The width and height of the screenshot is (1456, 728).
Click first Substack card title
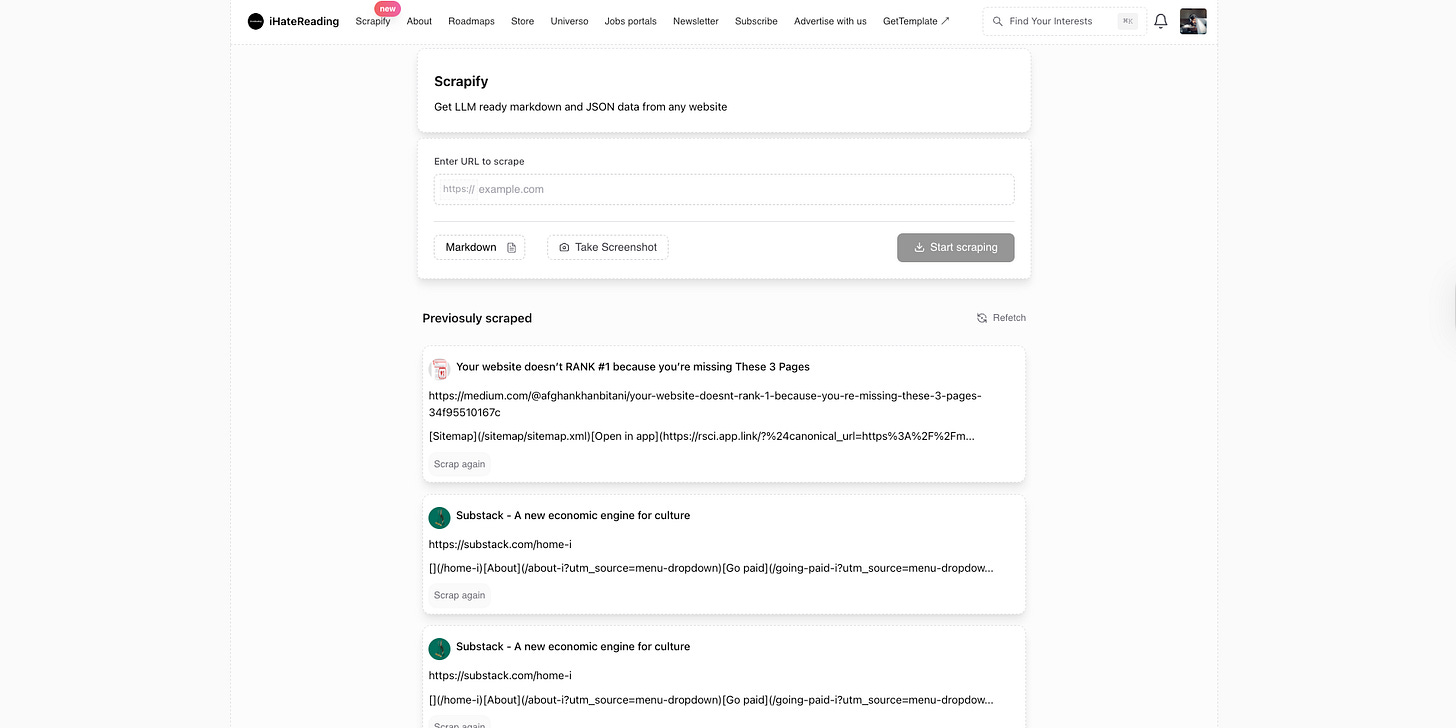573,516
